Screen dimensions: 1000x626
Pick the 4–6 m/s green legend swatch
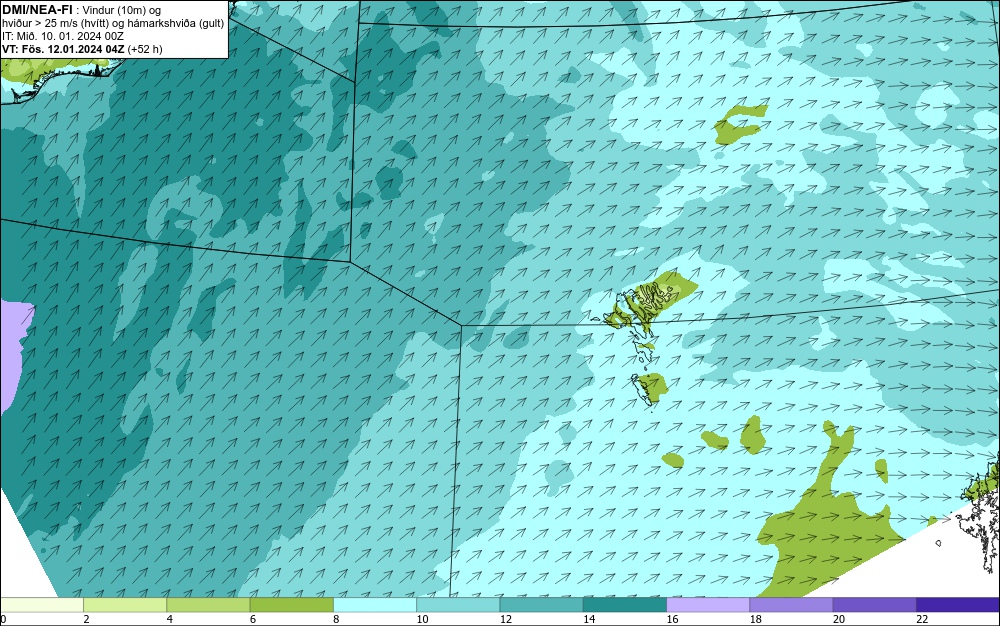click(209, 604)
